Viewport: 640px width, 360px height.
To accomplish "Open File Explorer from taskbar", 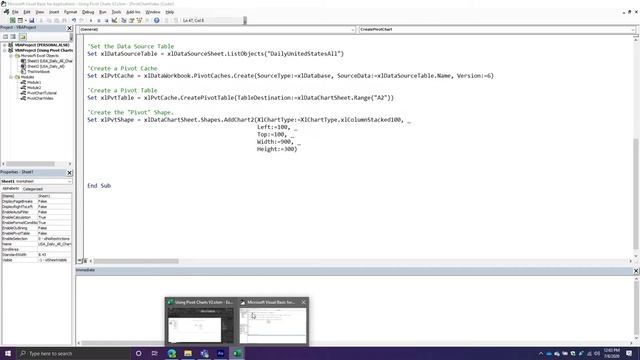I will click(188, 353).
